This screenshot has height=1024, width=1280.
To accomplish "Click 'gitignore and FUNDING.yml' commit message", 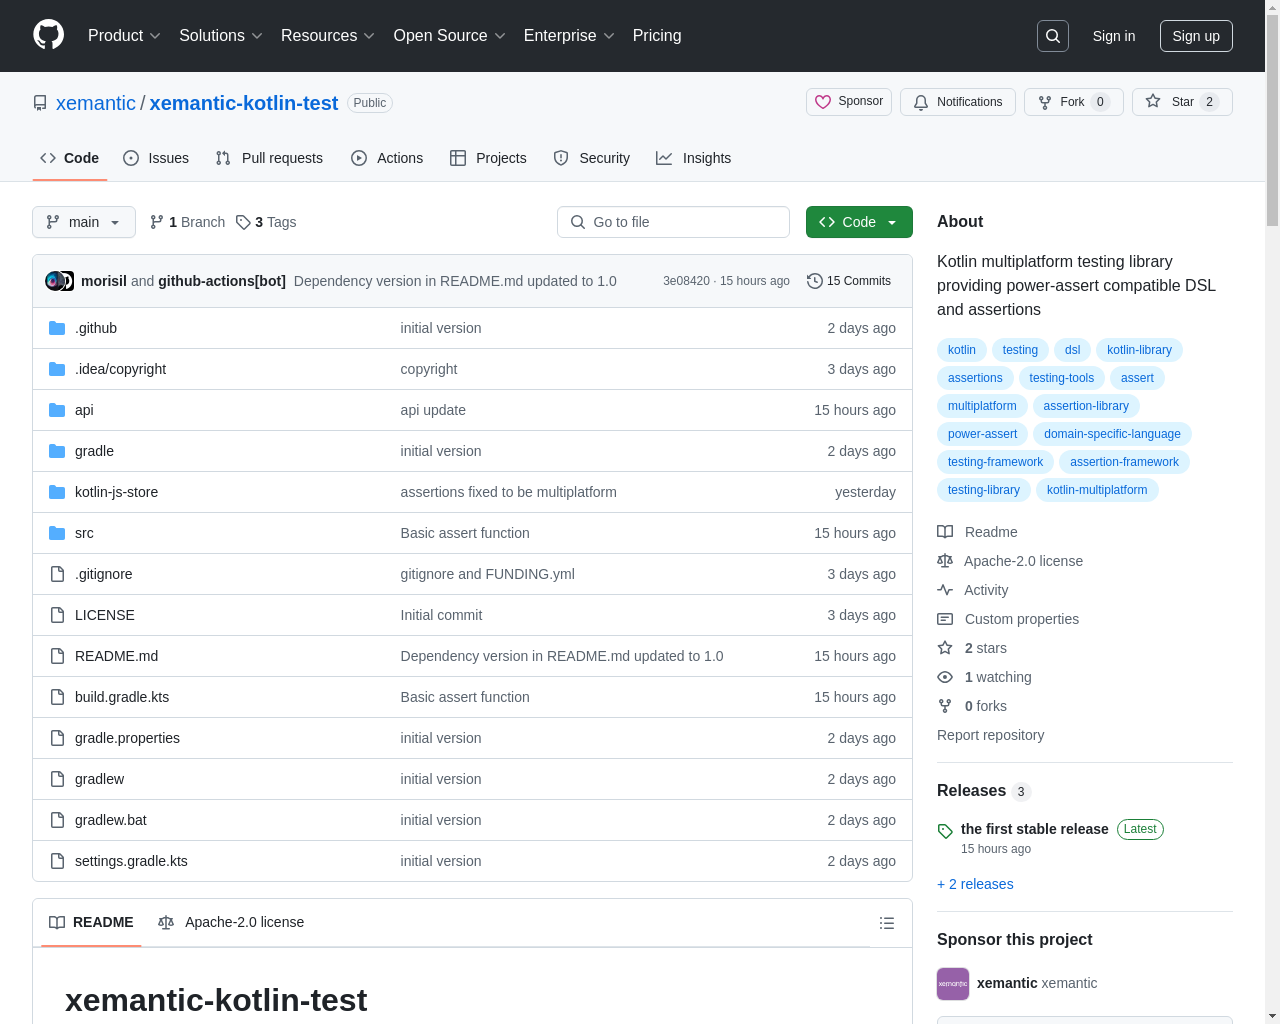I will [x=487, y=574].
